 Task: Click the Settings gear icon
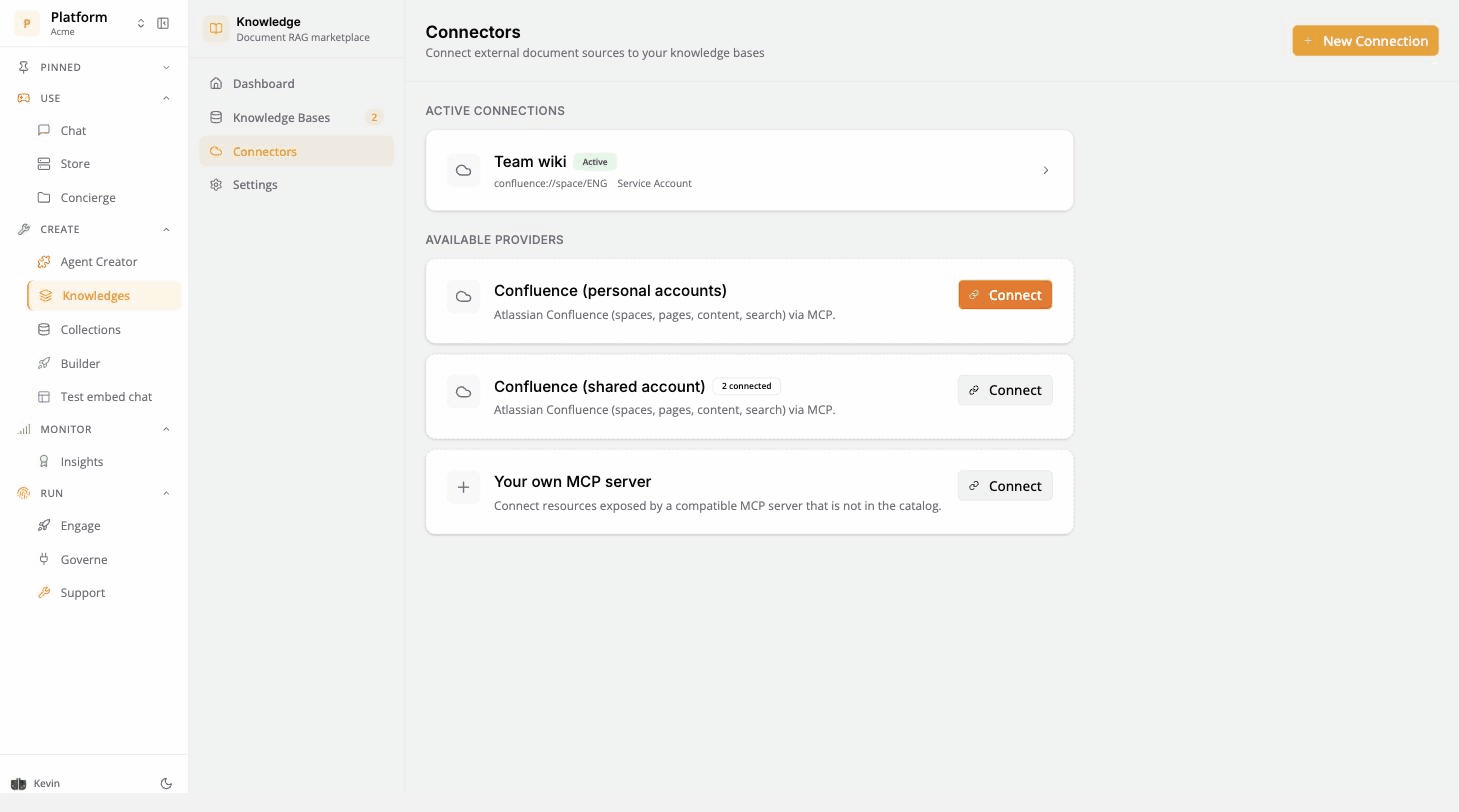(x=216, y=184)
